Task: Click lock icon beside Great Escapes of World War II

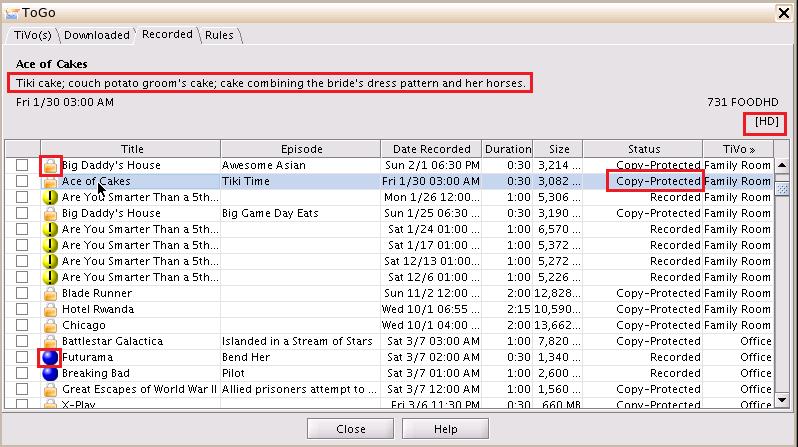Action: (50, 389)
